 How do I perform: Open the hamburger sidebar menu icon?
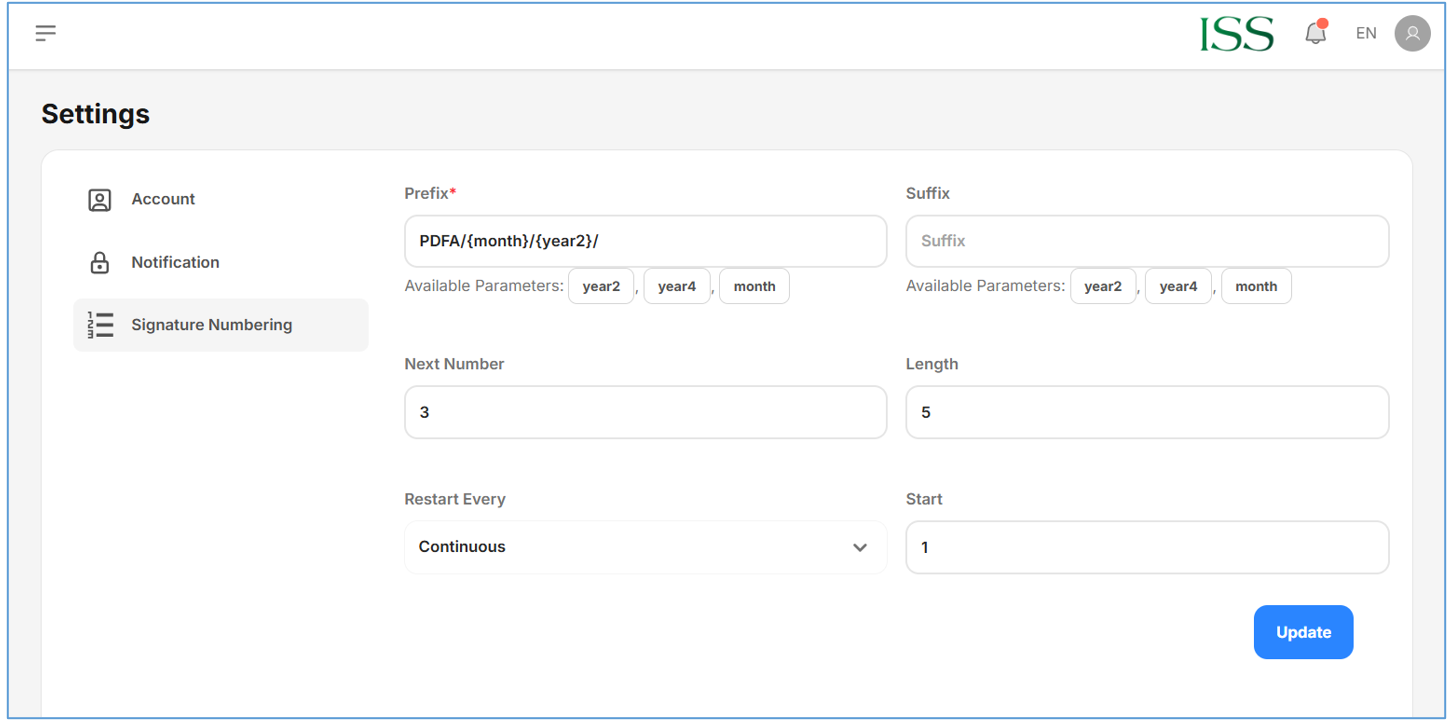pos(46,33)
